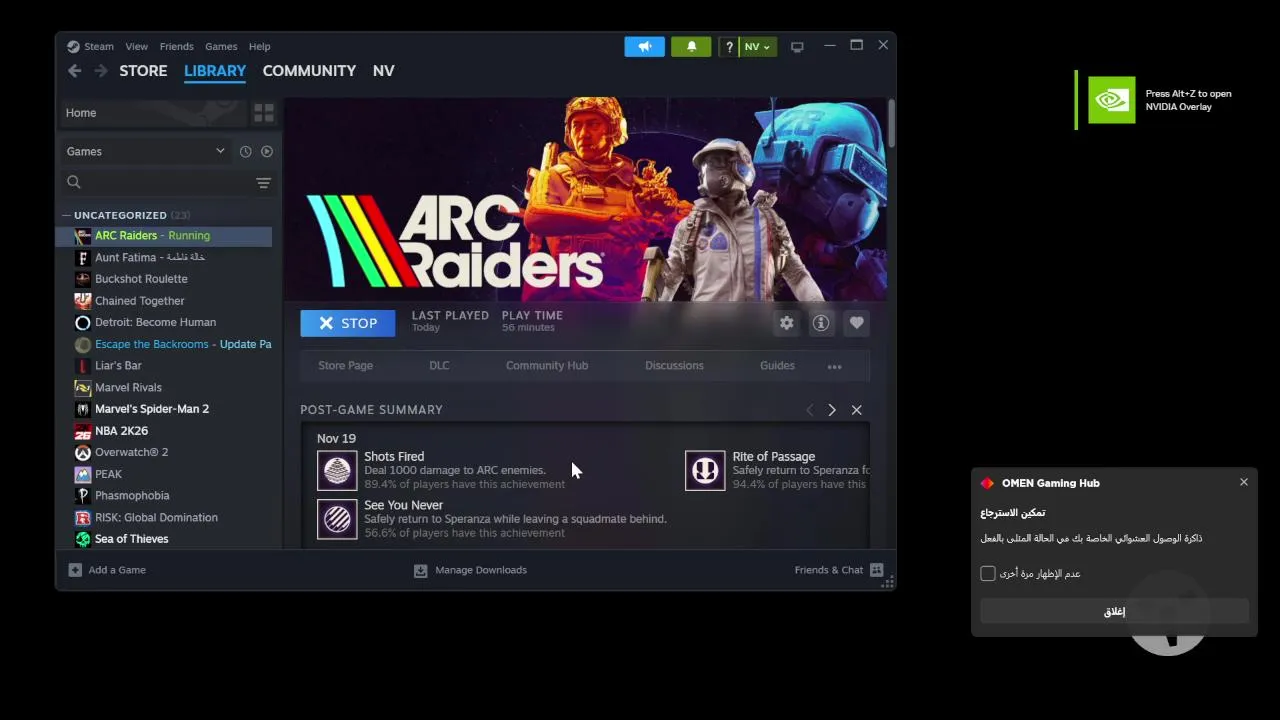Open the Discussions link

pyautogui.click(x=674, y=366)
